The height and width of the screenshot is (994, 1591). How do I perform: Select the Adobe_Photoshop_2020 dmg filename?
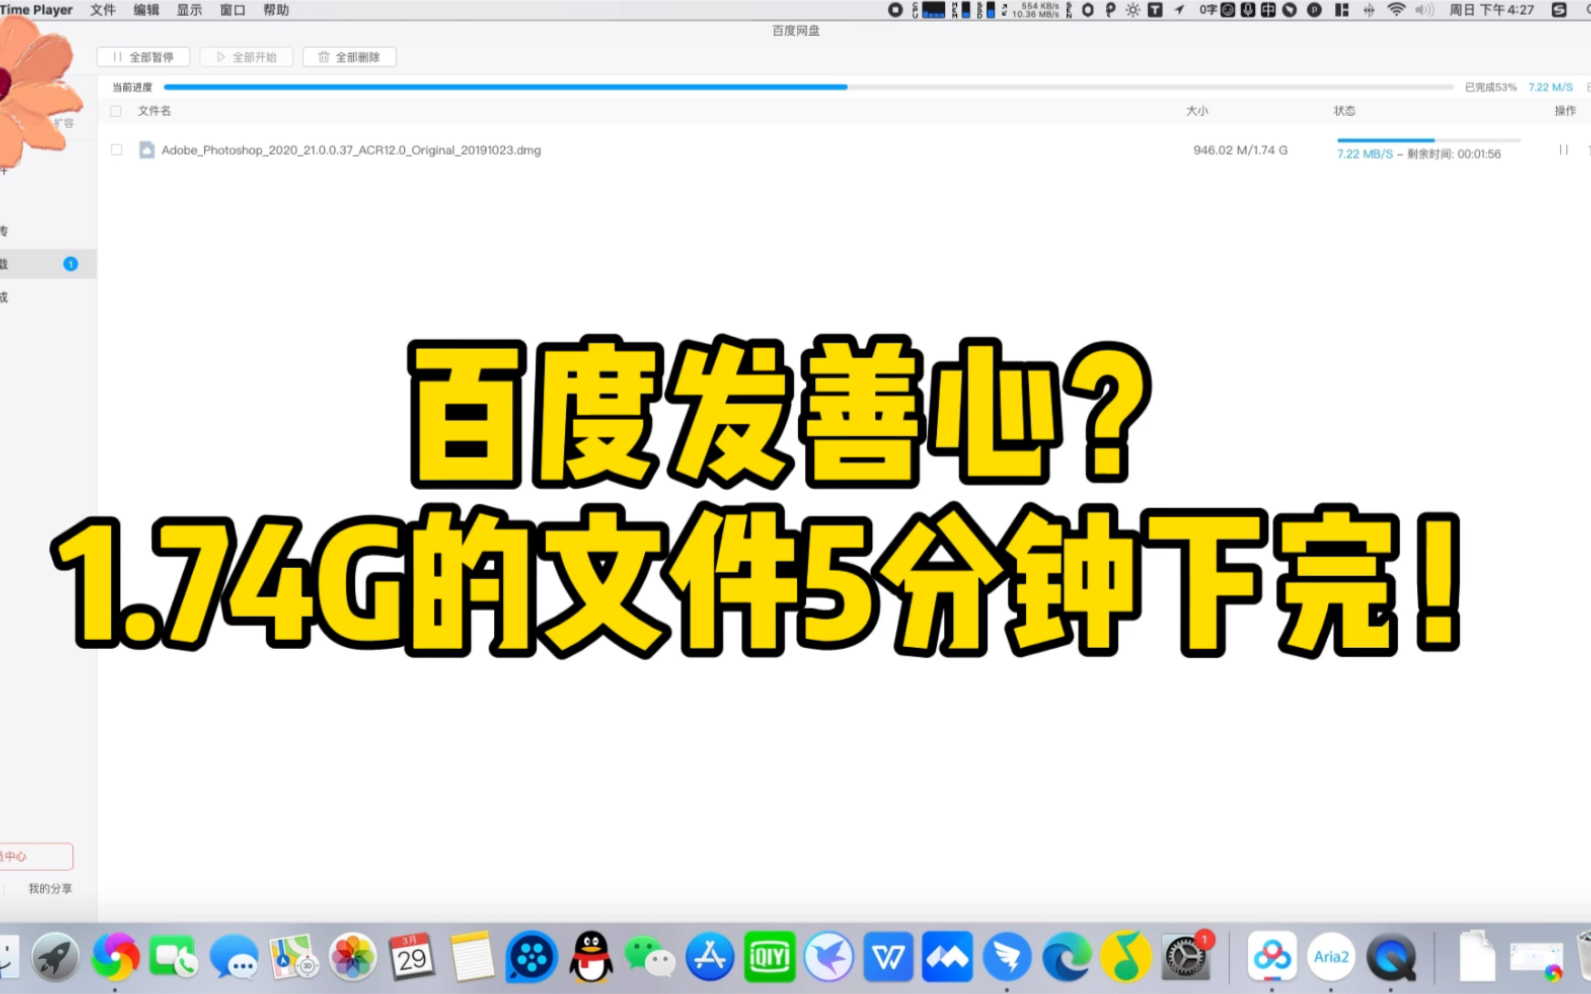point(351,150)
